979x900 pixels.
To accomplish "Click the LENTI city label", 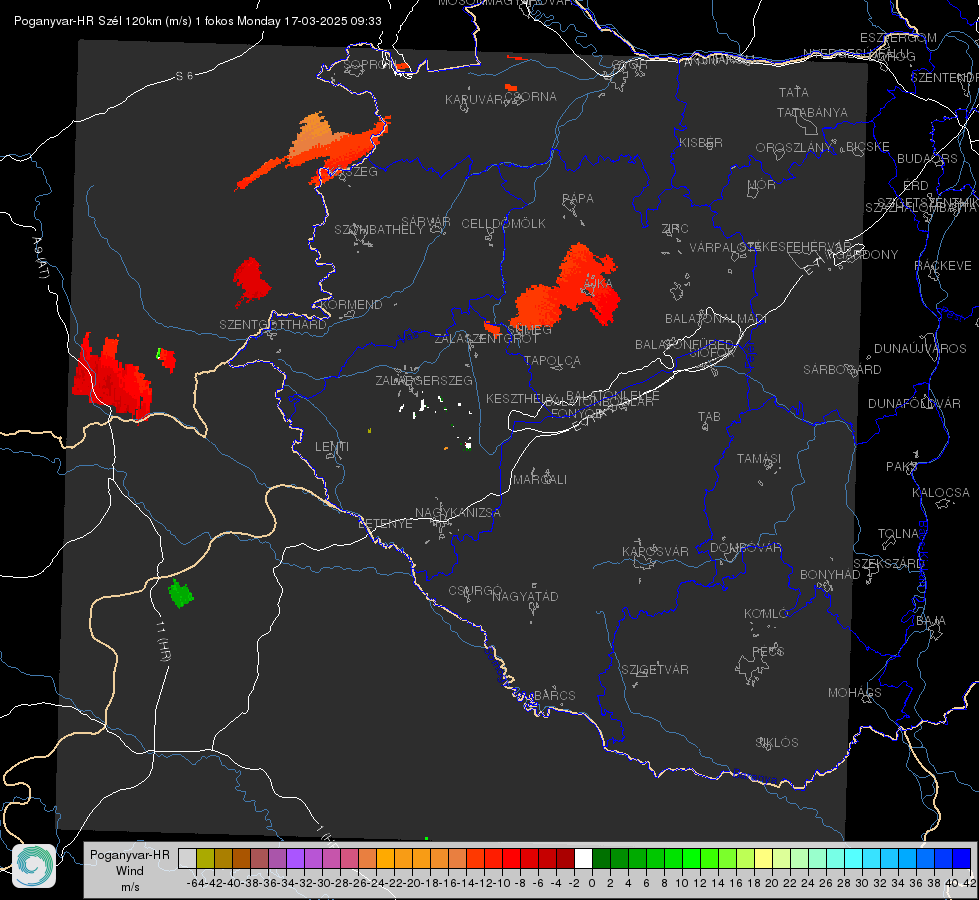I will coord(332,447).
